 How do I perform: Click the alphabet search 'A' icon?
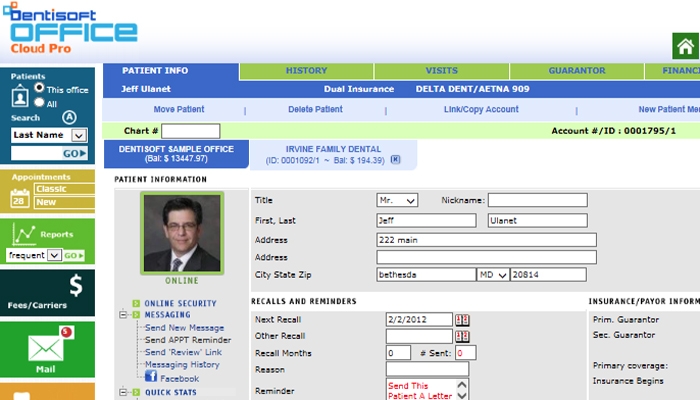[69, 117]
